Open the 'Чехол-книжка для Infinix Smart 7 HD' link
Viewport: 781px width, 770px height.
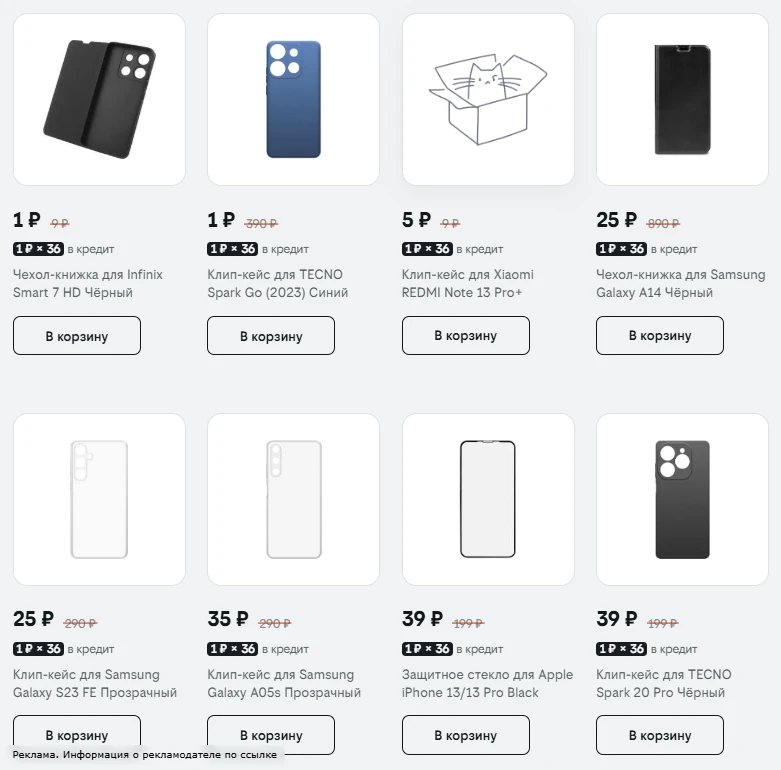tap(88, 283)
